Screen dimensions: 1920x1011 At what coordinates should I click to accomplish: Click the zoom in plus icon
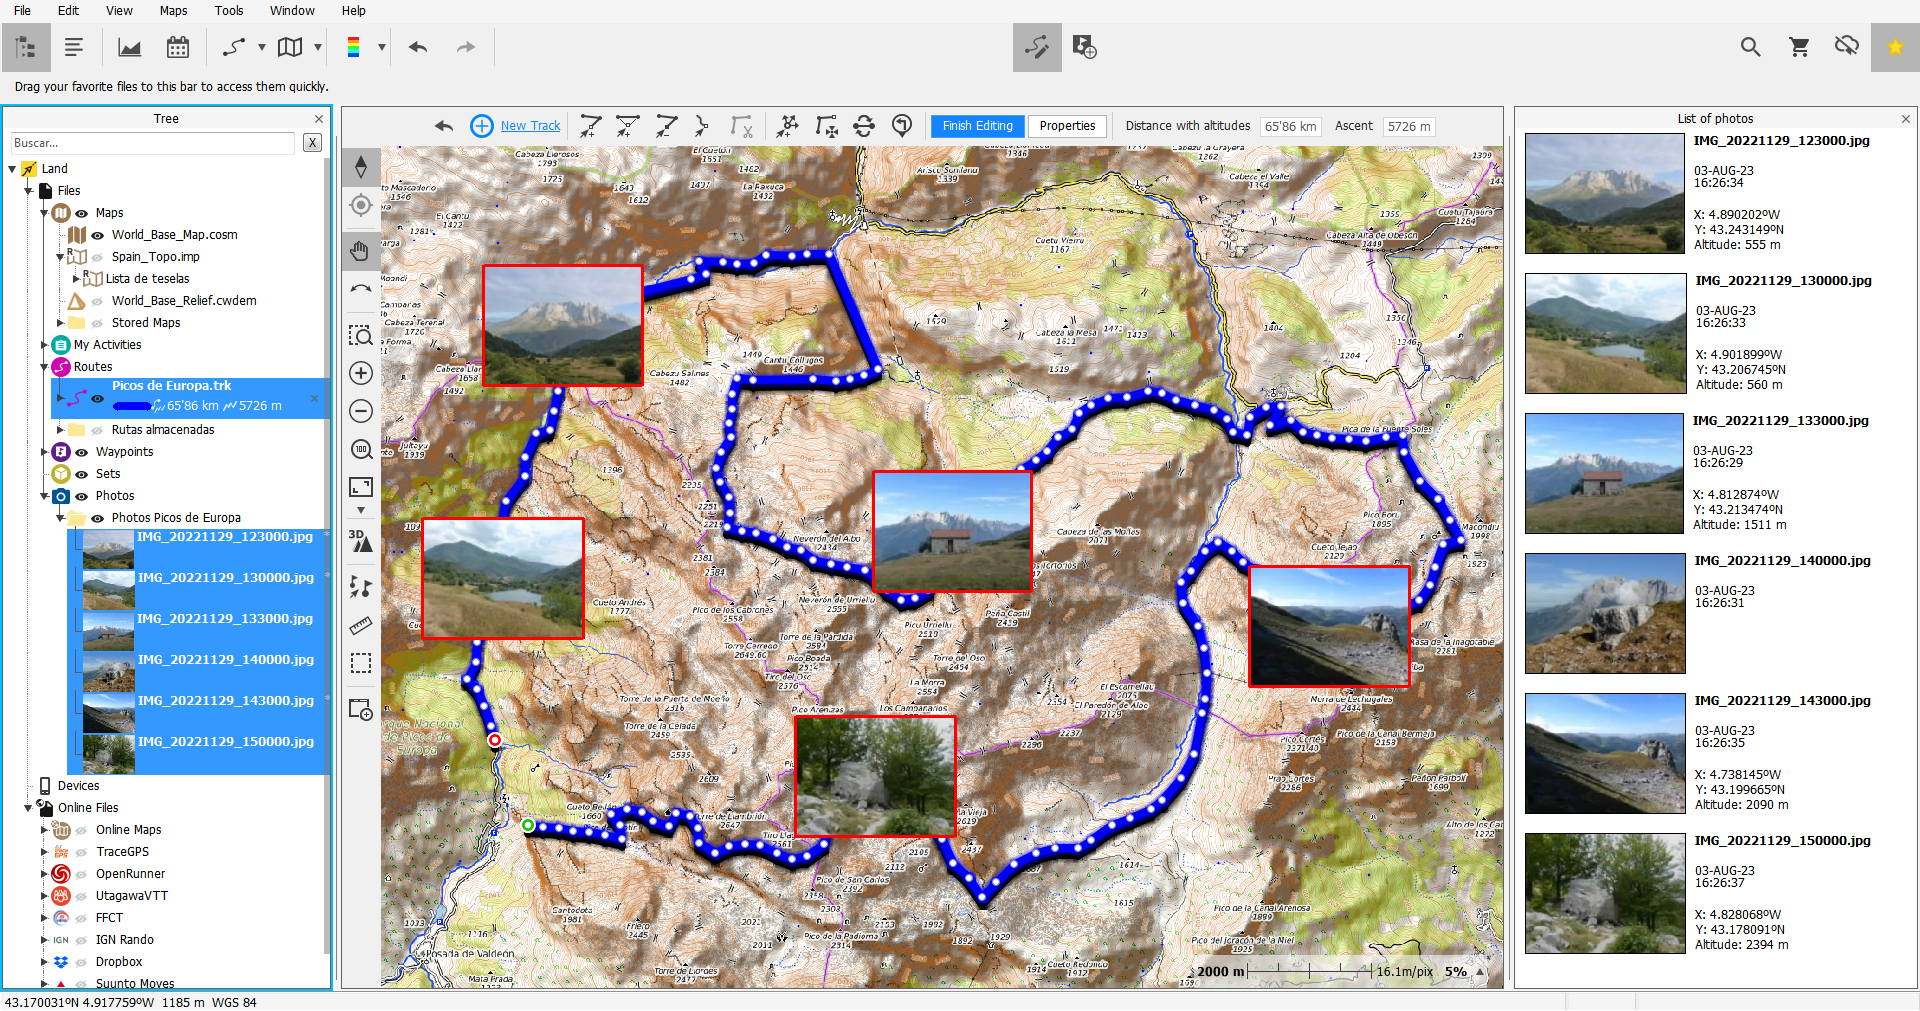(x=361, y=373)
